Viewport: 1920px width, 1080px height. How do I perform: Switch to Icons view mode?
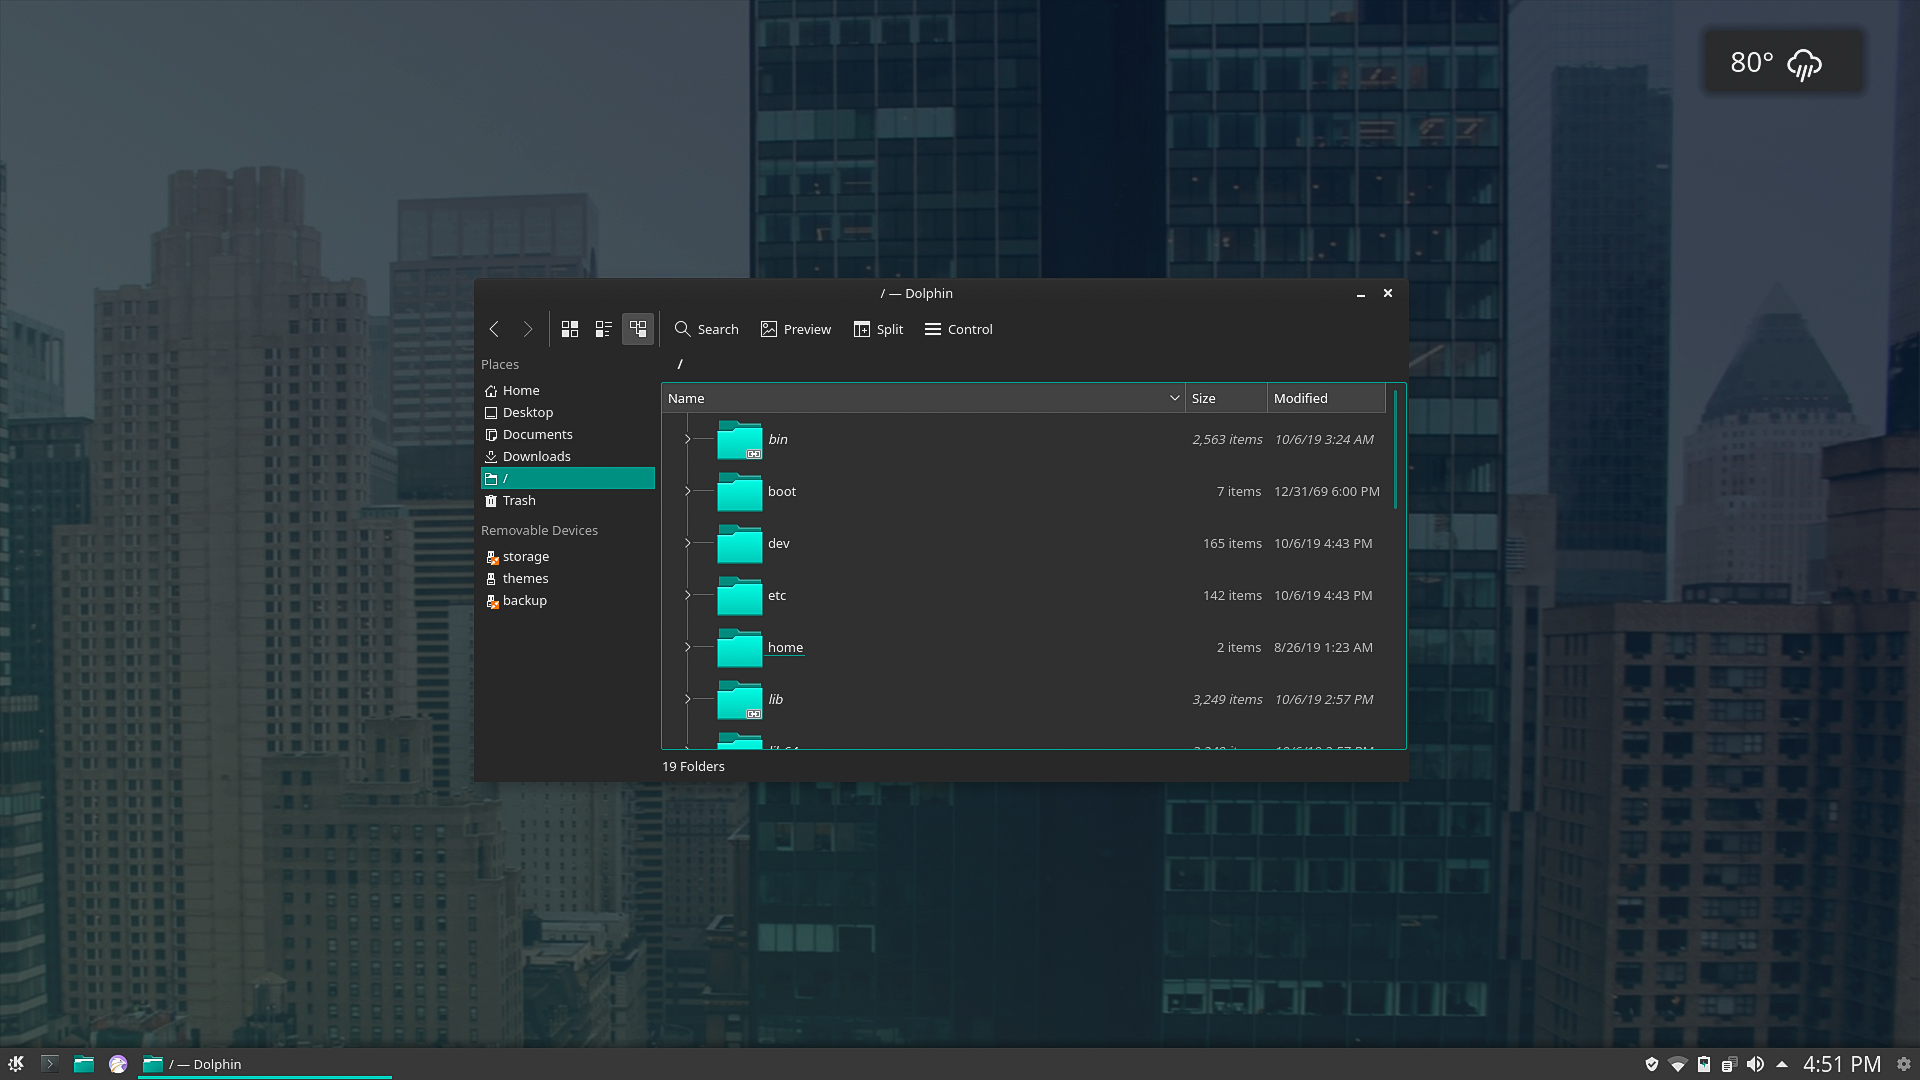(x=570, y=329)
